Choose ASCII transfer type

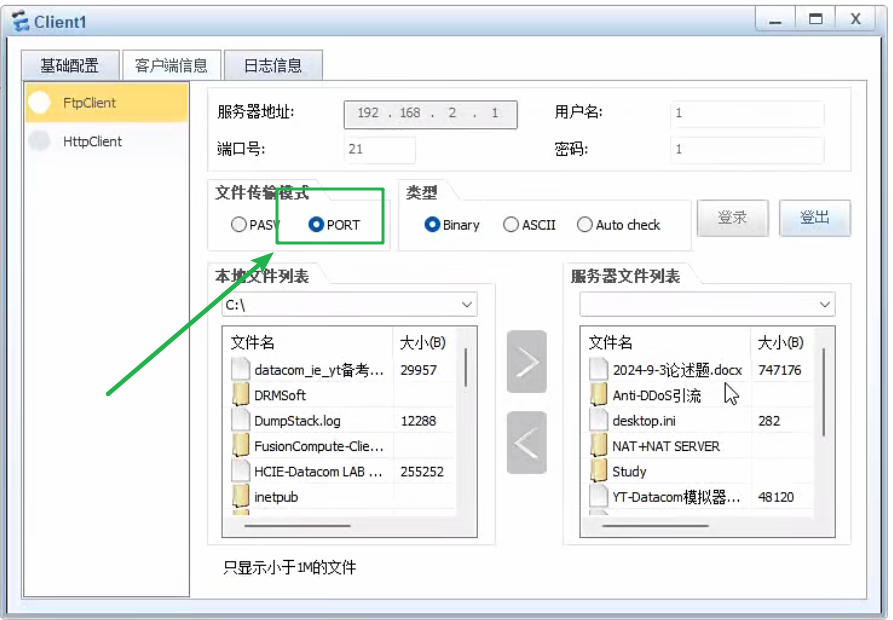(511, 224)
